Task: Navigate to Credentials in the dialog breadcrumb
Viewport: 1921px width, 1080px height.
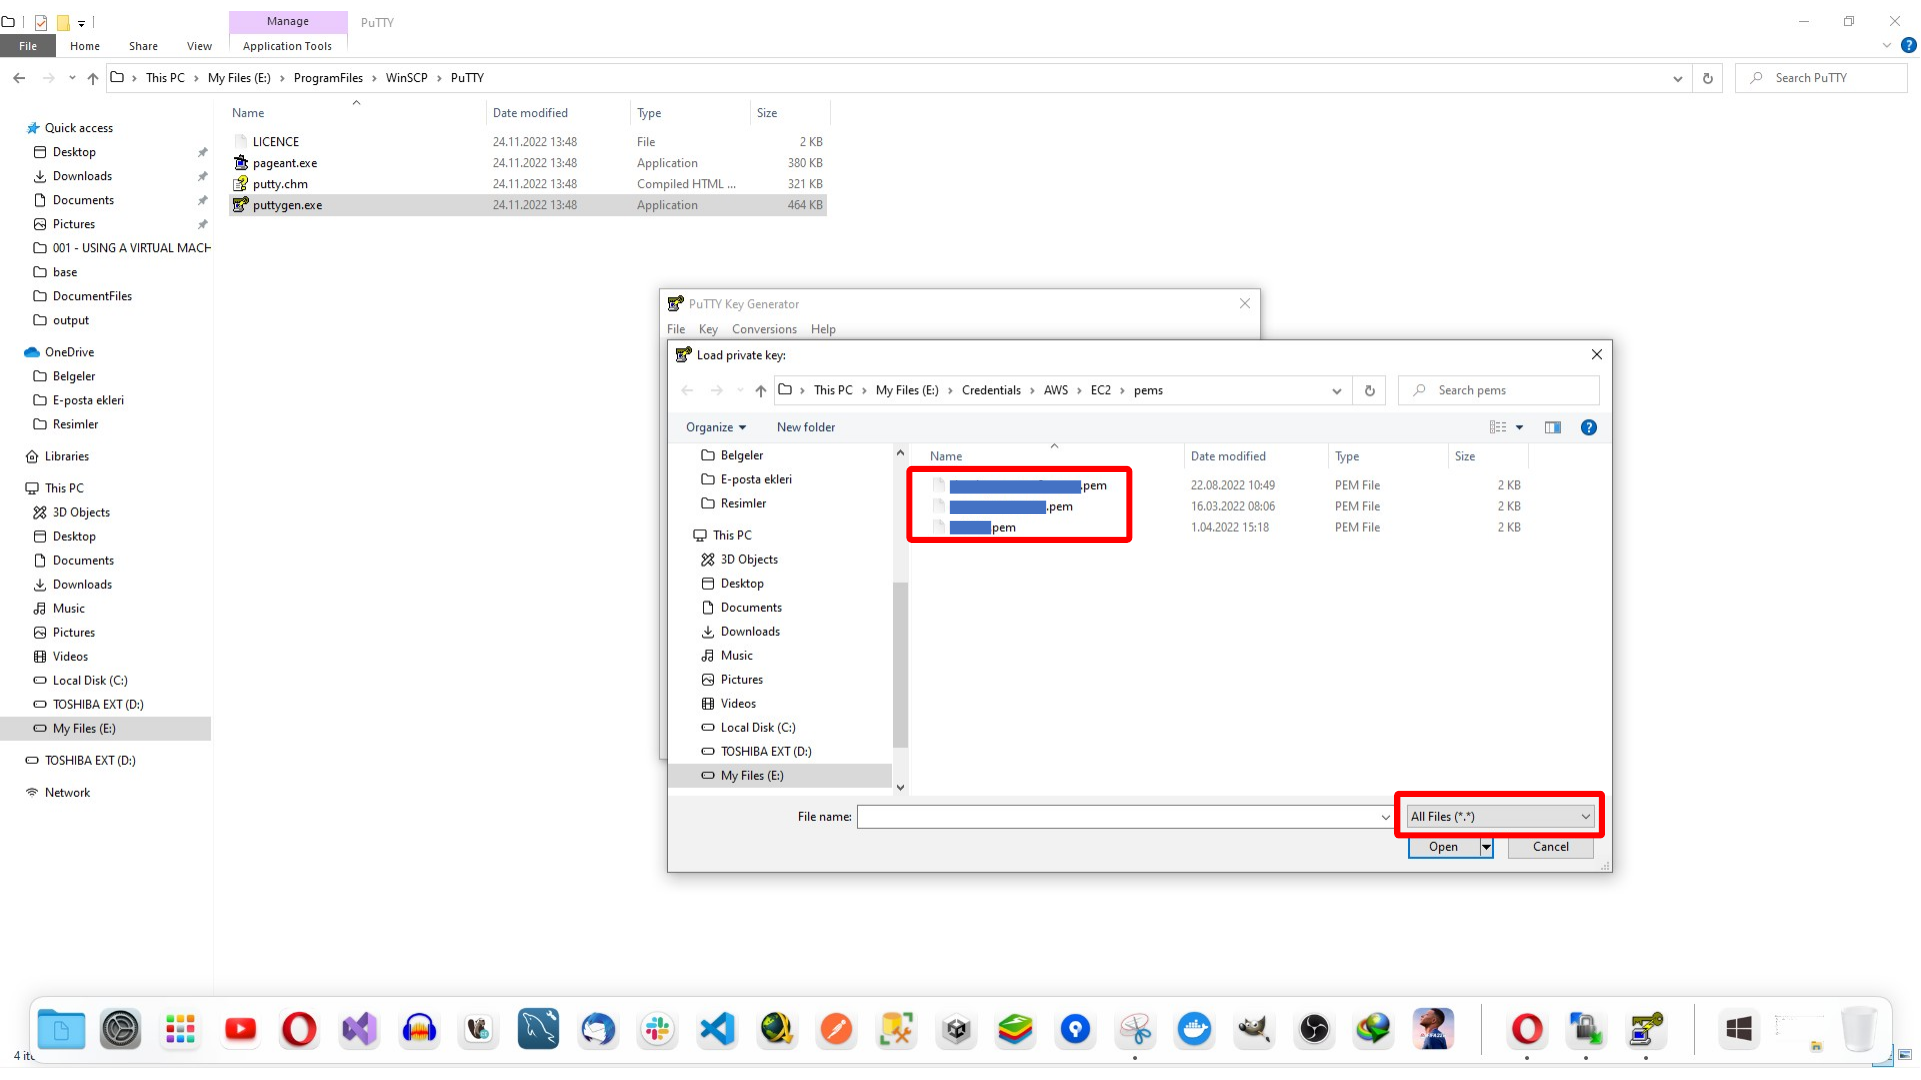Action: pyautogui.click(x=991, y=391)
